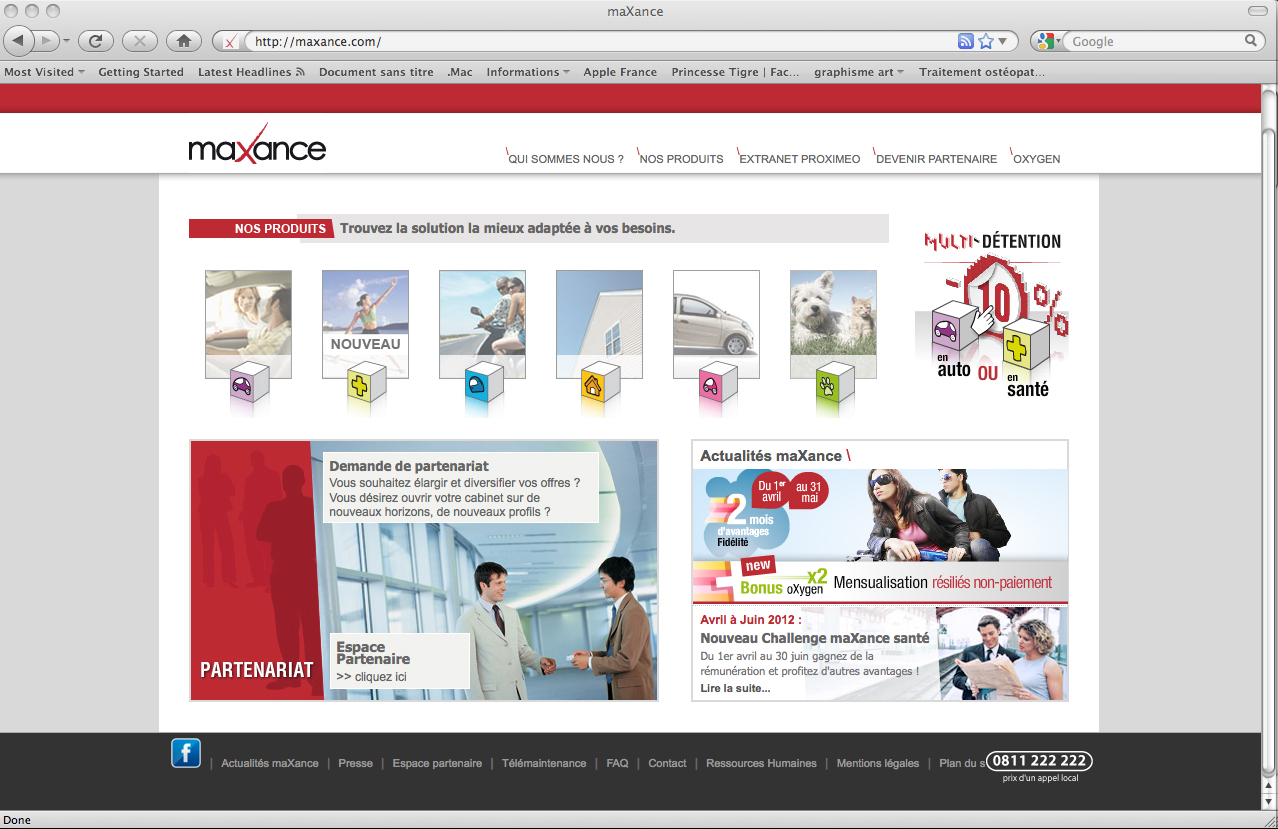Open the Apple France bookmark

tap(620, 72)
